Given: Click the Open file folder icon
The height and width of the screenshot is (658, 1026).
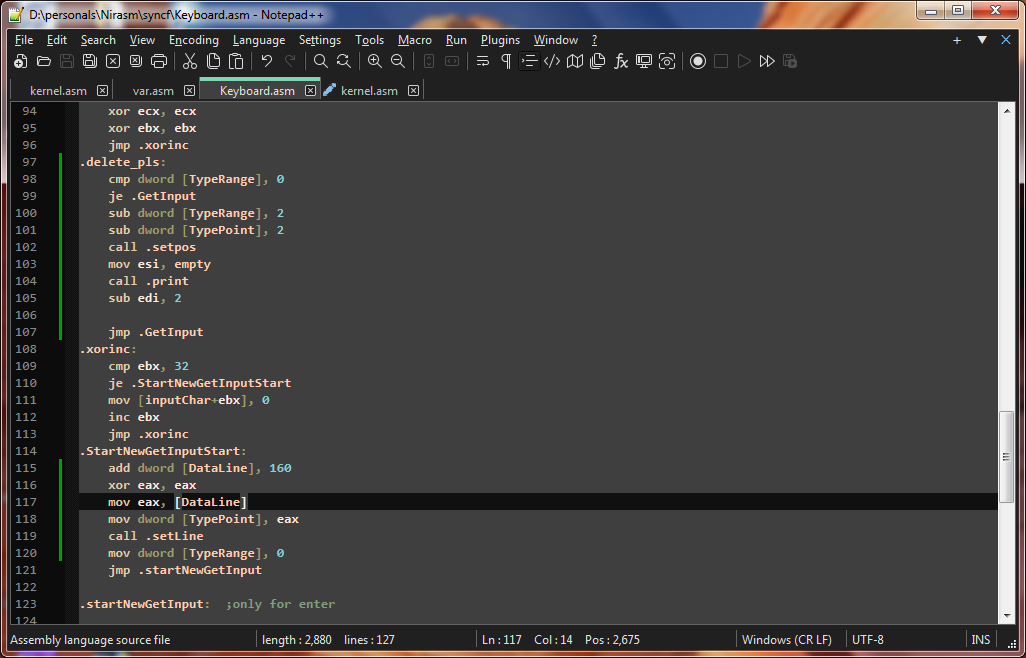Looking at the screenshot, I should click(44, 61).
